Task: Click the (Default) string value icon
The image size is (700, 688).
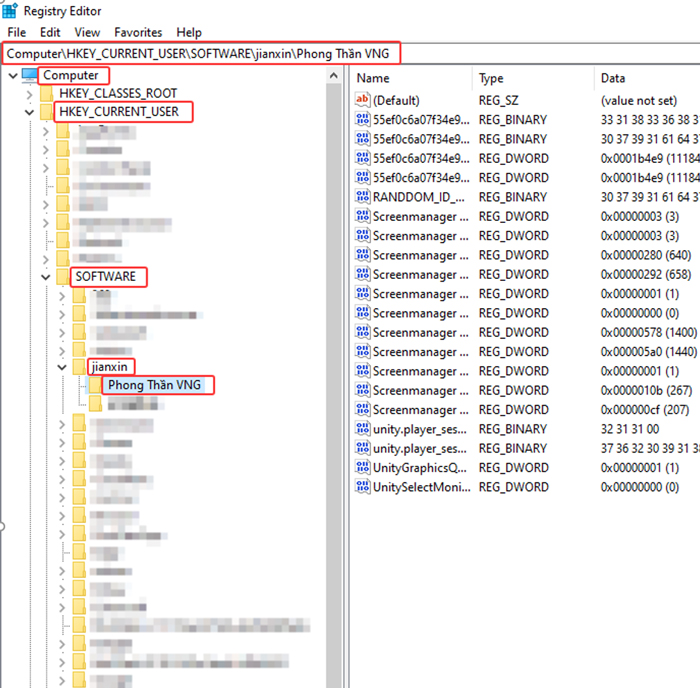Action: [362, 101]
